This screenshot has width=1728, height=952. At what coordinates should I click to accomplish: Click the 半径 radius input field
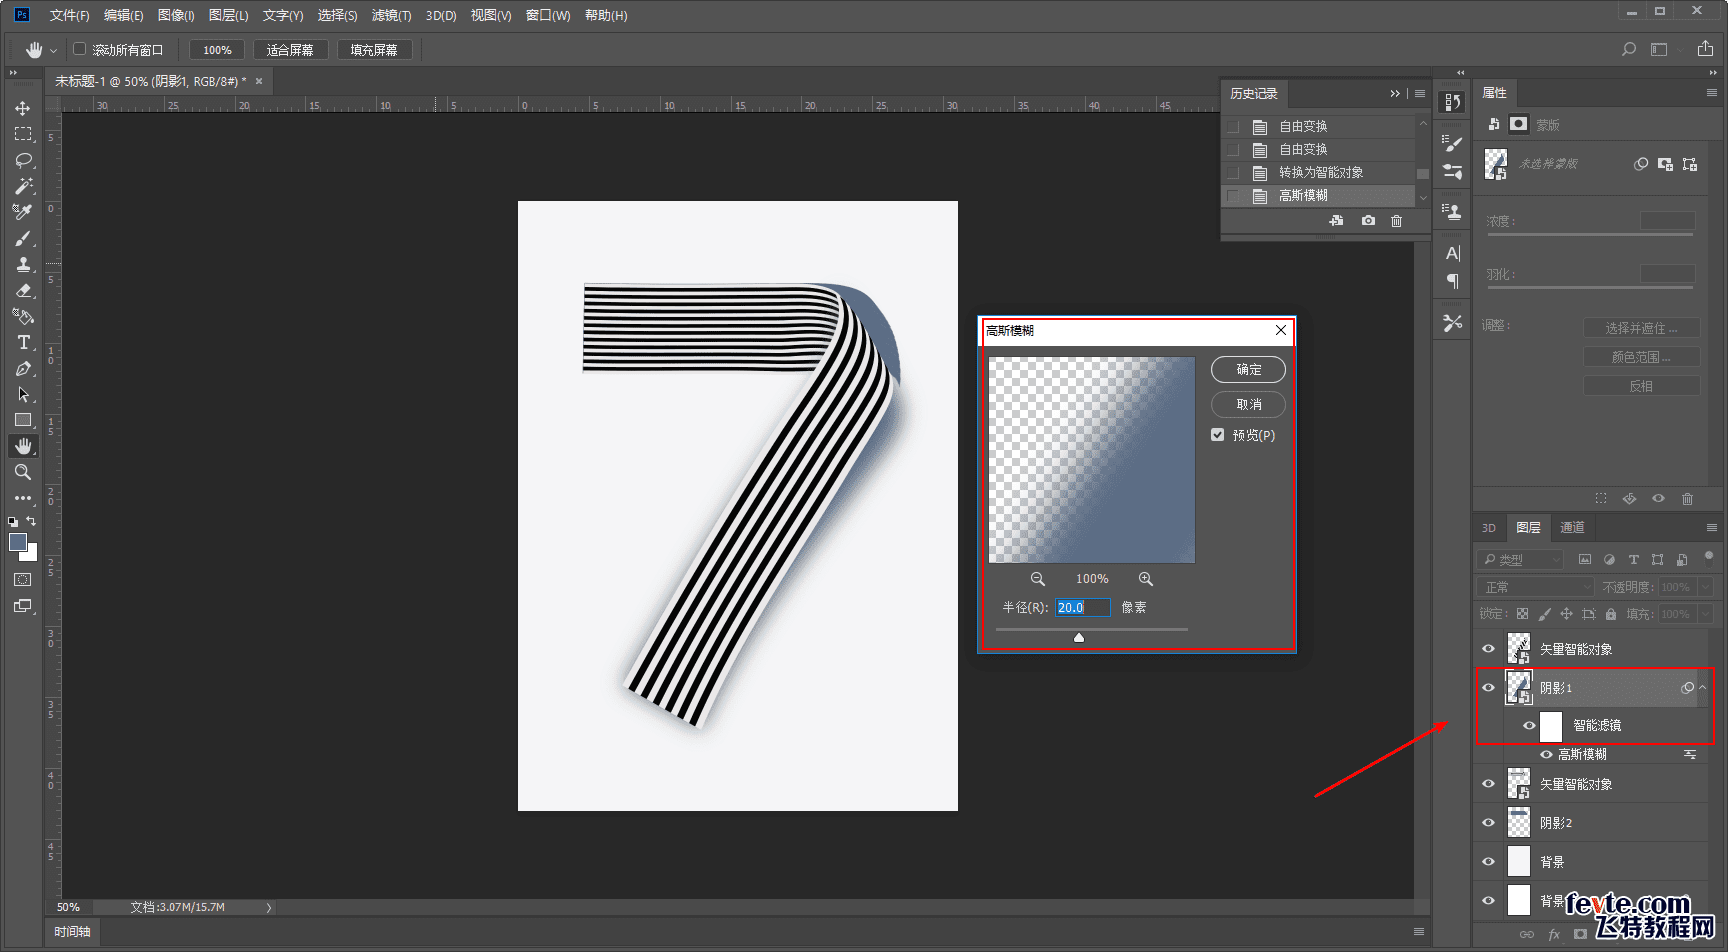click(x=1082, y=608)
